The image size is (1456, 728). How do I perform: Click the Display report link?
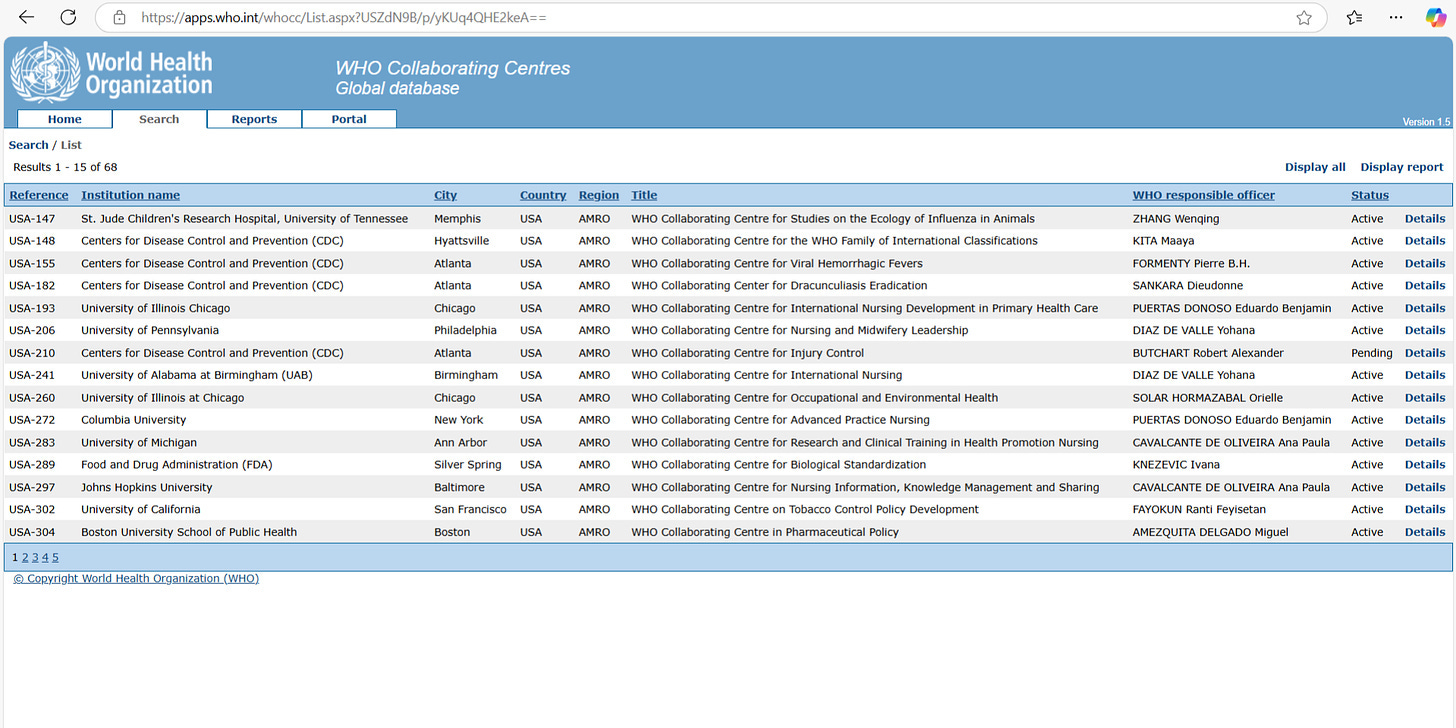click(x=1402, y=167)
